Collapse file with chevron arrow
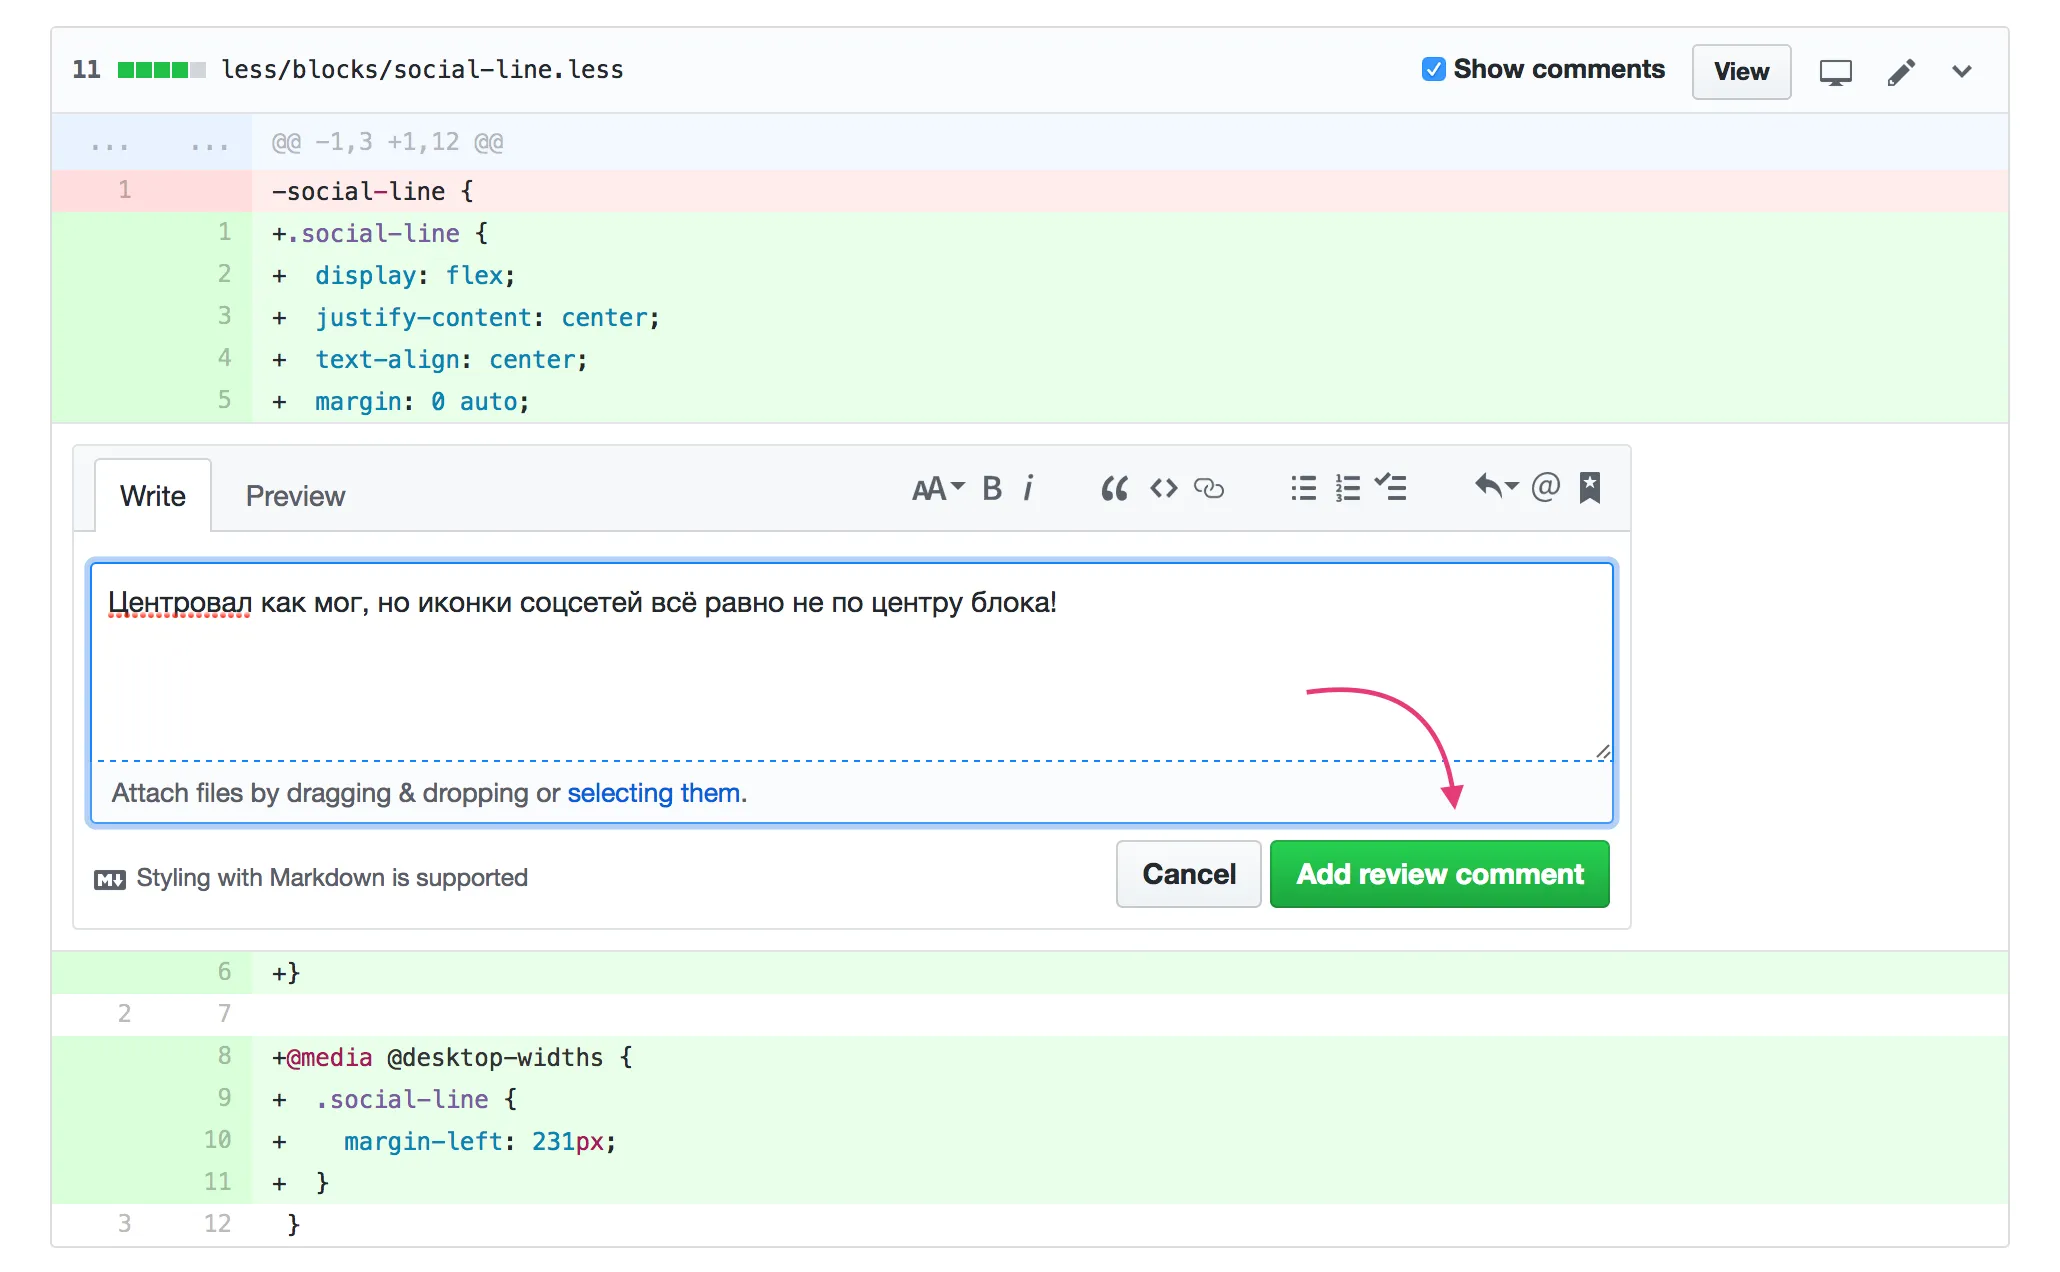This screenshot has height=1272, width=2060. tap(1962, 72)
